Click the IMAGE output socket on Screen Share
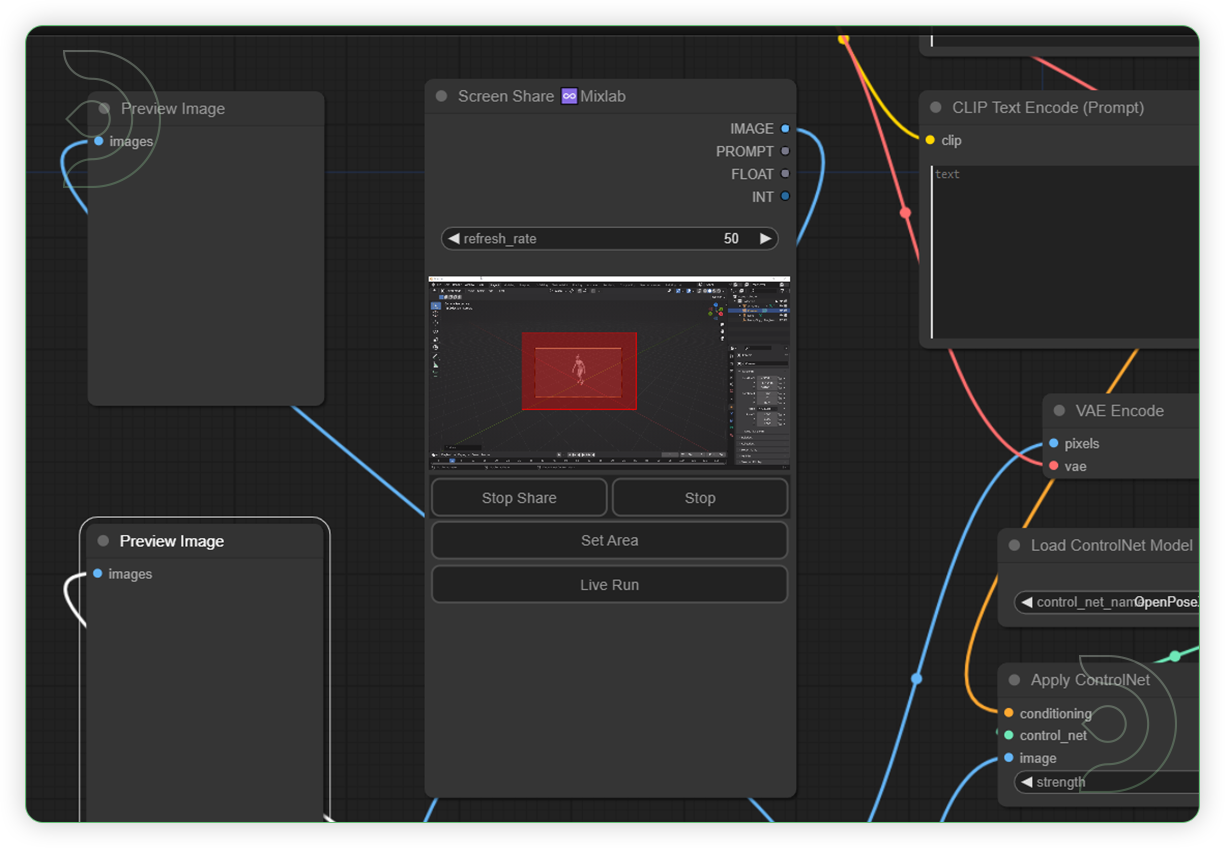 pyautogui.click(x=784, y=128)
